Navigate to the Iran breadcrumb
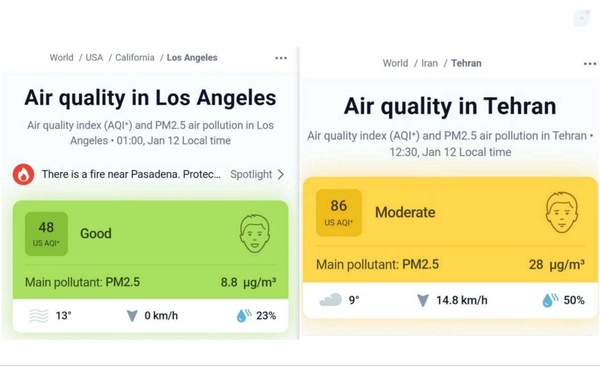 pyautogui.click(x=429, y=63)
